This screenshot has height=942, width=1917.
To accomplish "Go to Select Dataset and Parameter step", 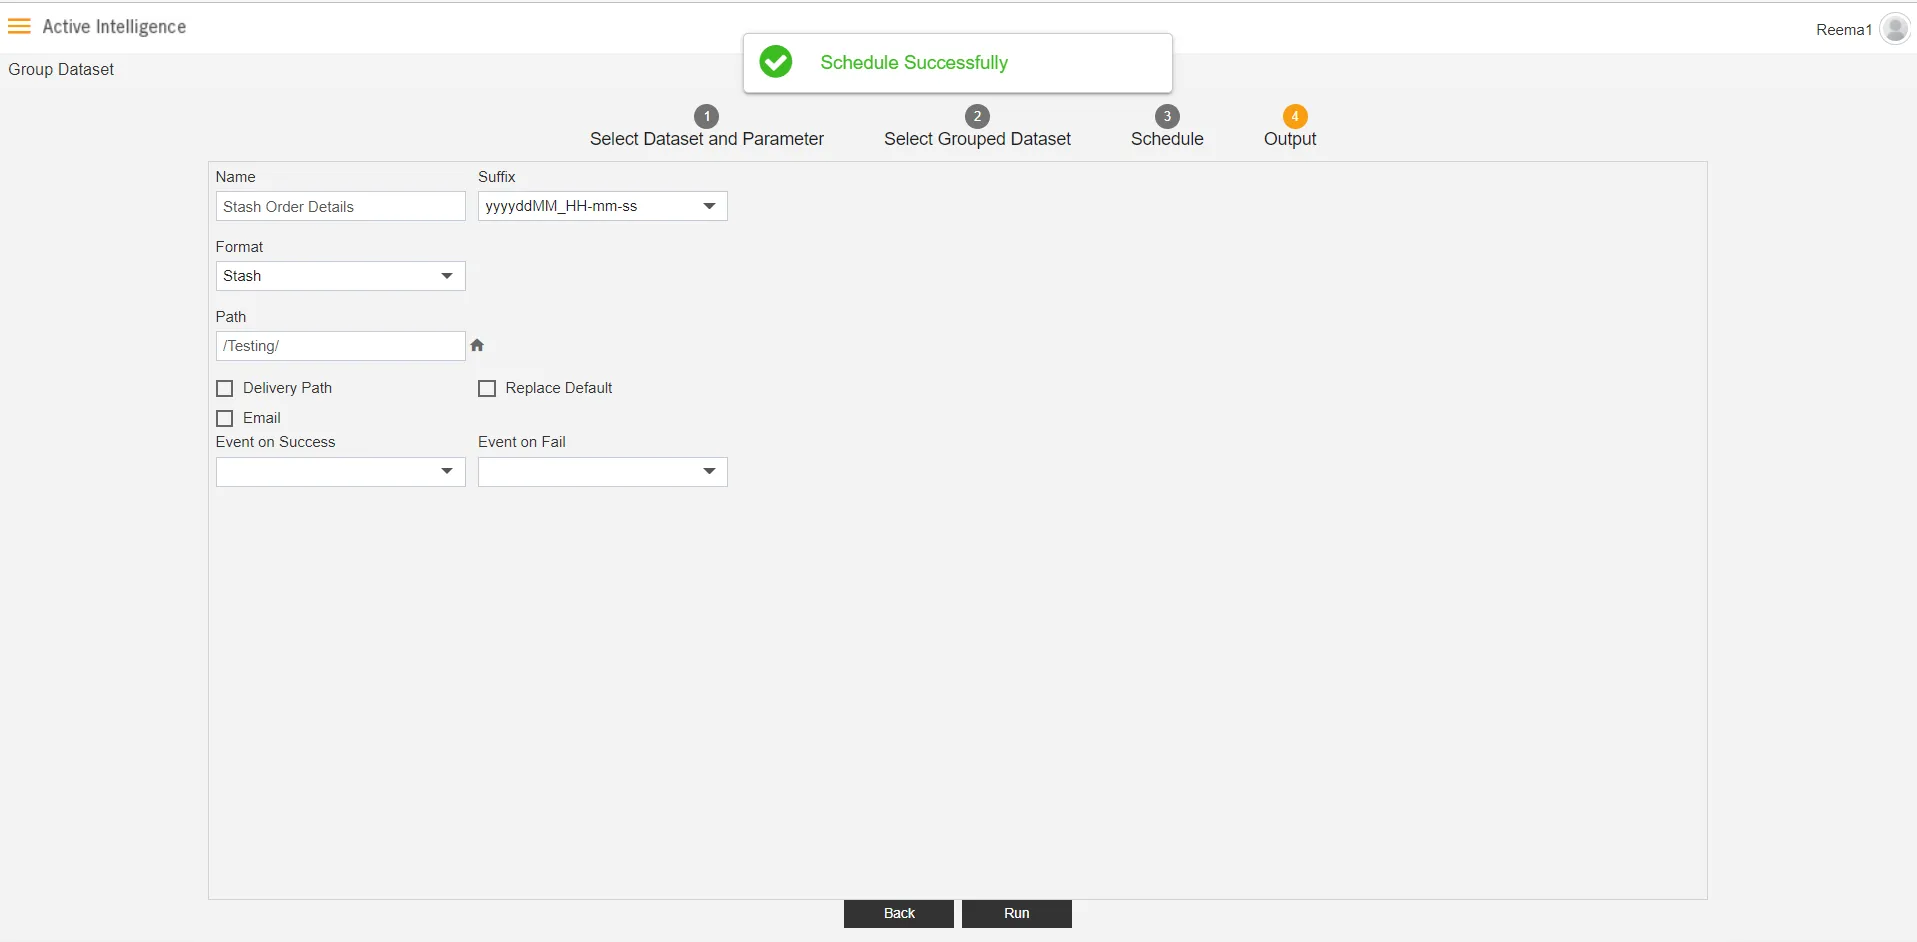I will click(706, 139).
